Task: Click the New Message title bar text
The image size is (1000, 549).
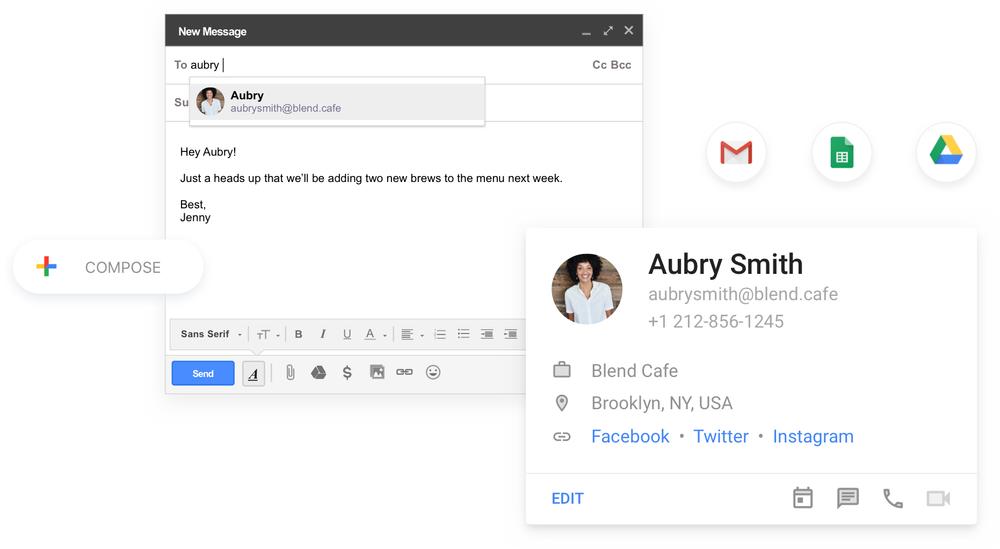Action: (x=212, y=31)
